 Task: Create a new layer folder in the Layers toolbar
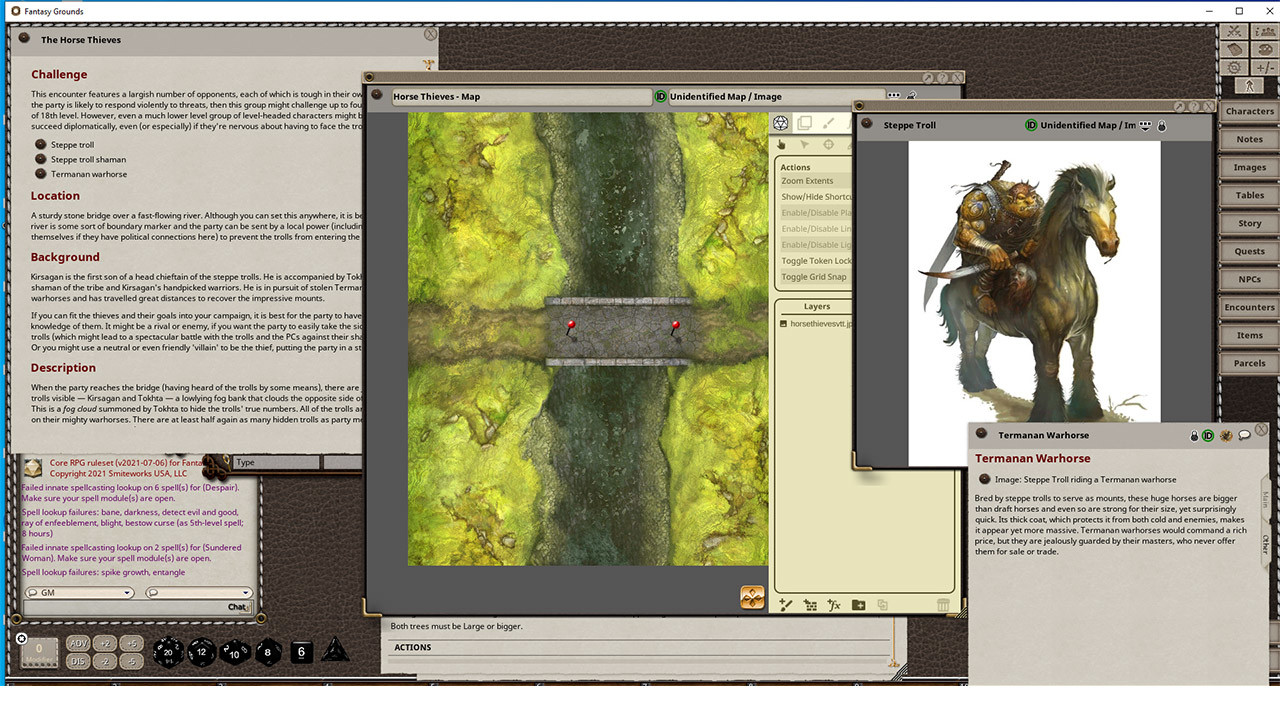858,605
